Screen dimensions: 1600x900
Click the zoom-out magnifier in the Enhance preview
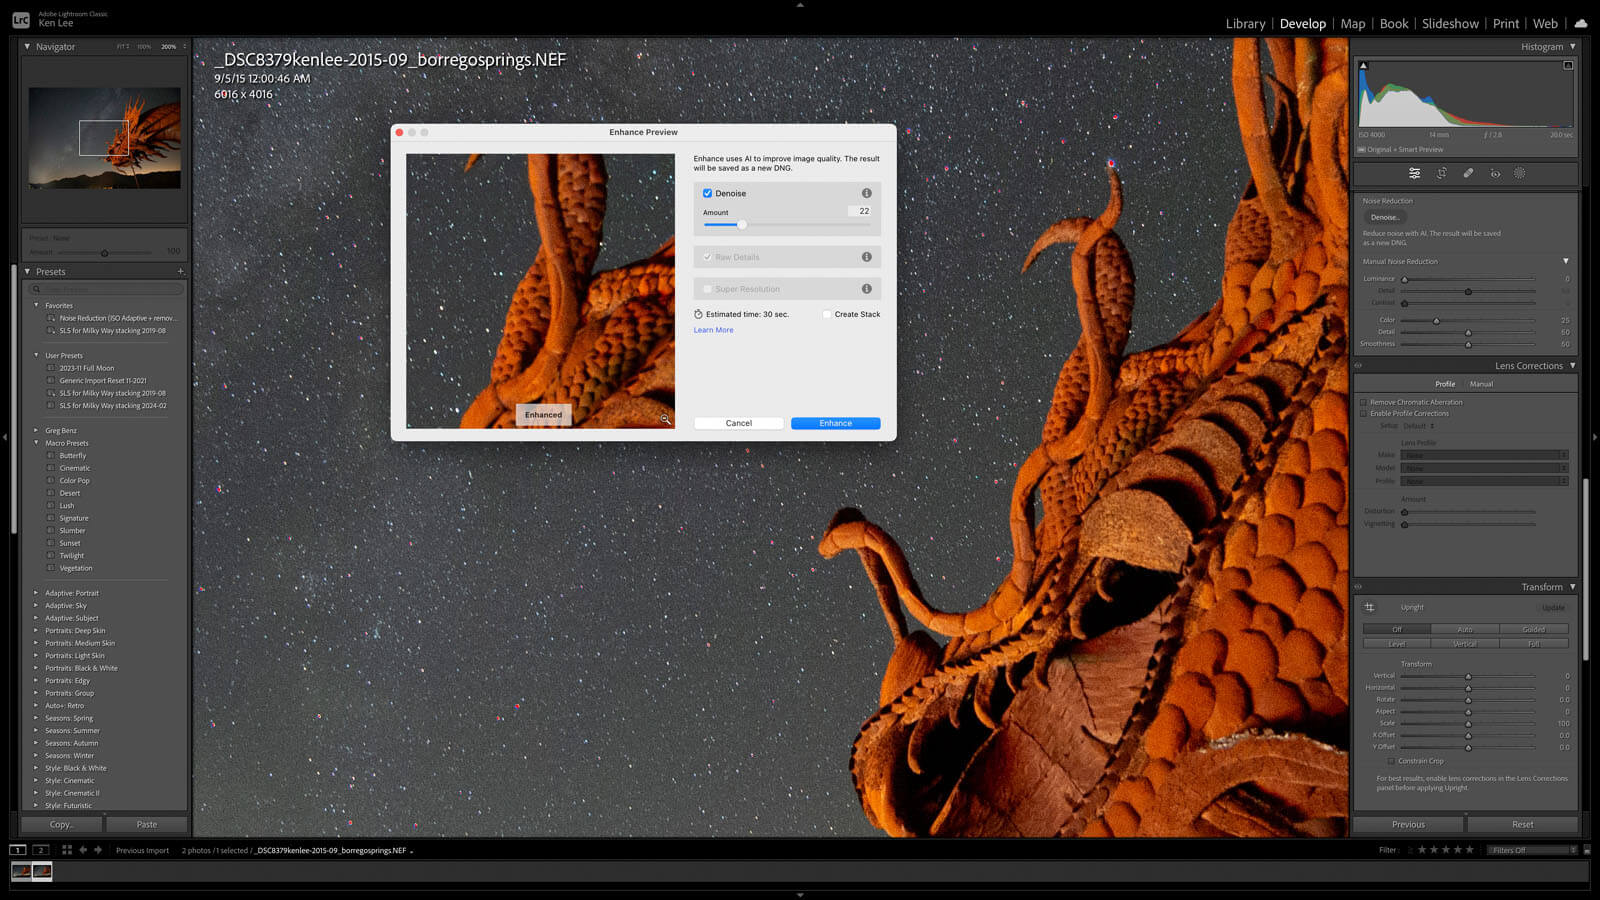click(665, 419)
